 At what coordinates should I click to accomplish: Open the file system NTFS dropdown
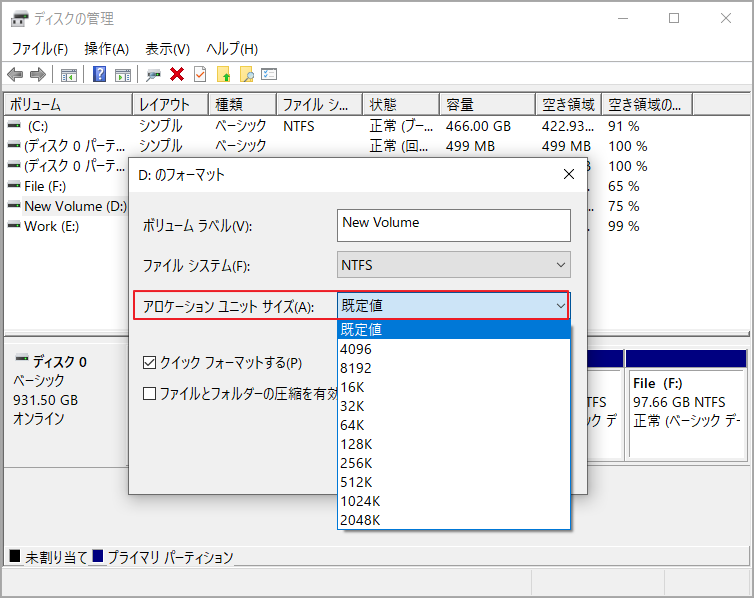click(454, 265)
